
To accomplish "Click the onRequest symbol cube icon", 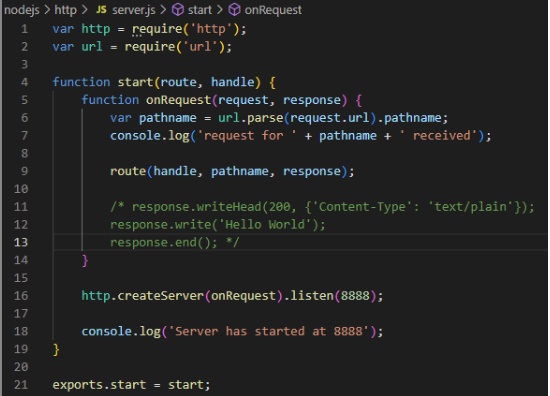I will 234,10.
